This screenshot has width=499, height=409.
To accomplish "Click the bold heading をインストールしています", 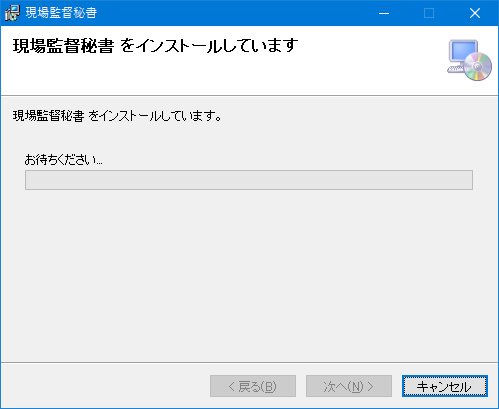I will 209,45.
